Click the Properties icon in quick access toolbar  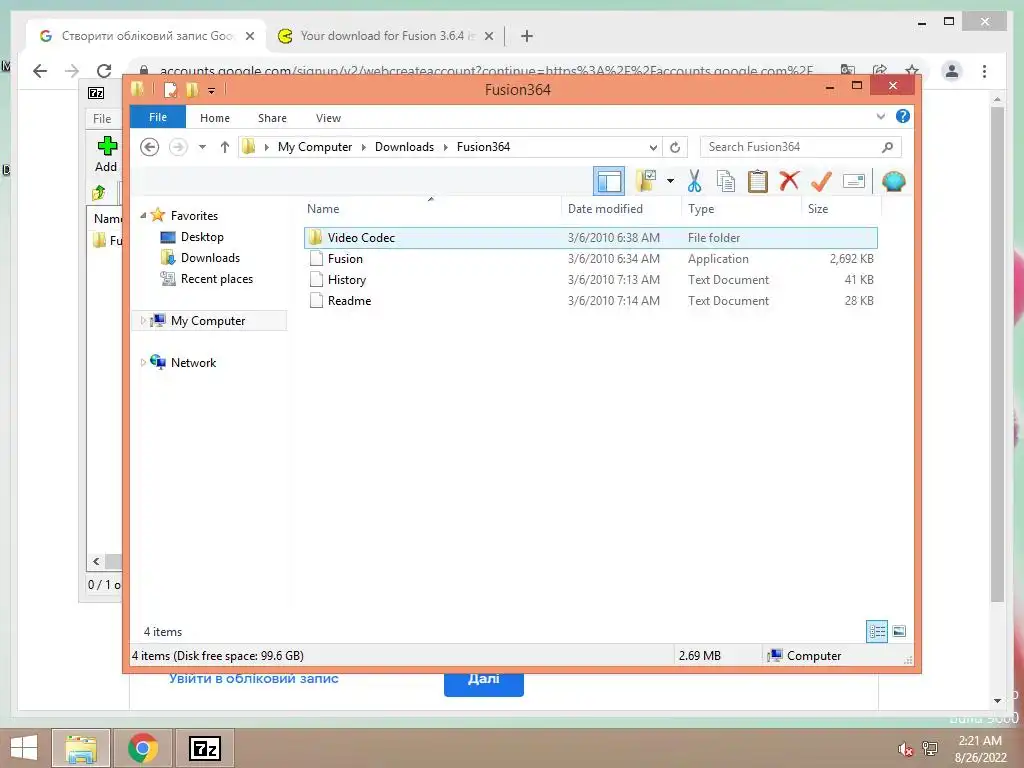[170, 89]
